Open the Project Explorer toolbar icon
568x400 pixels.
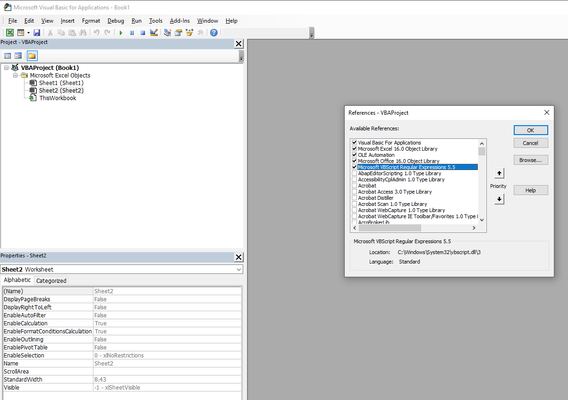167,33
